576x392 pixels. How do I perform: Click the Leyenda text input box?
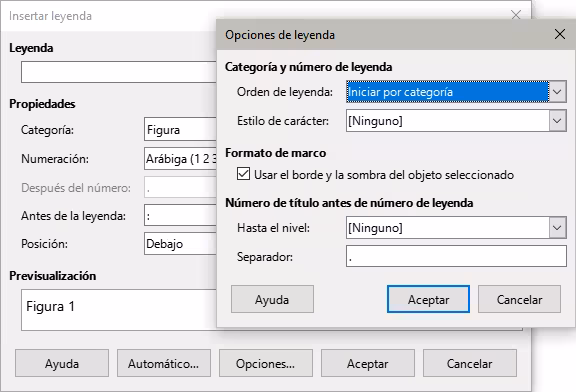[119, 72]
